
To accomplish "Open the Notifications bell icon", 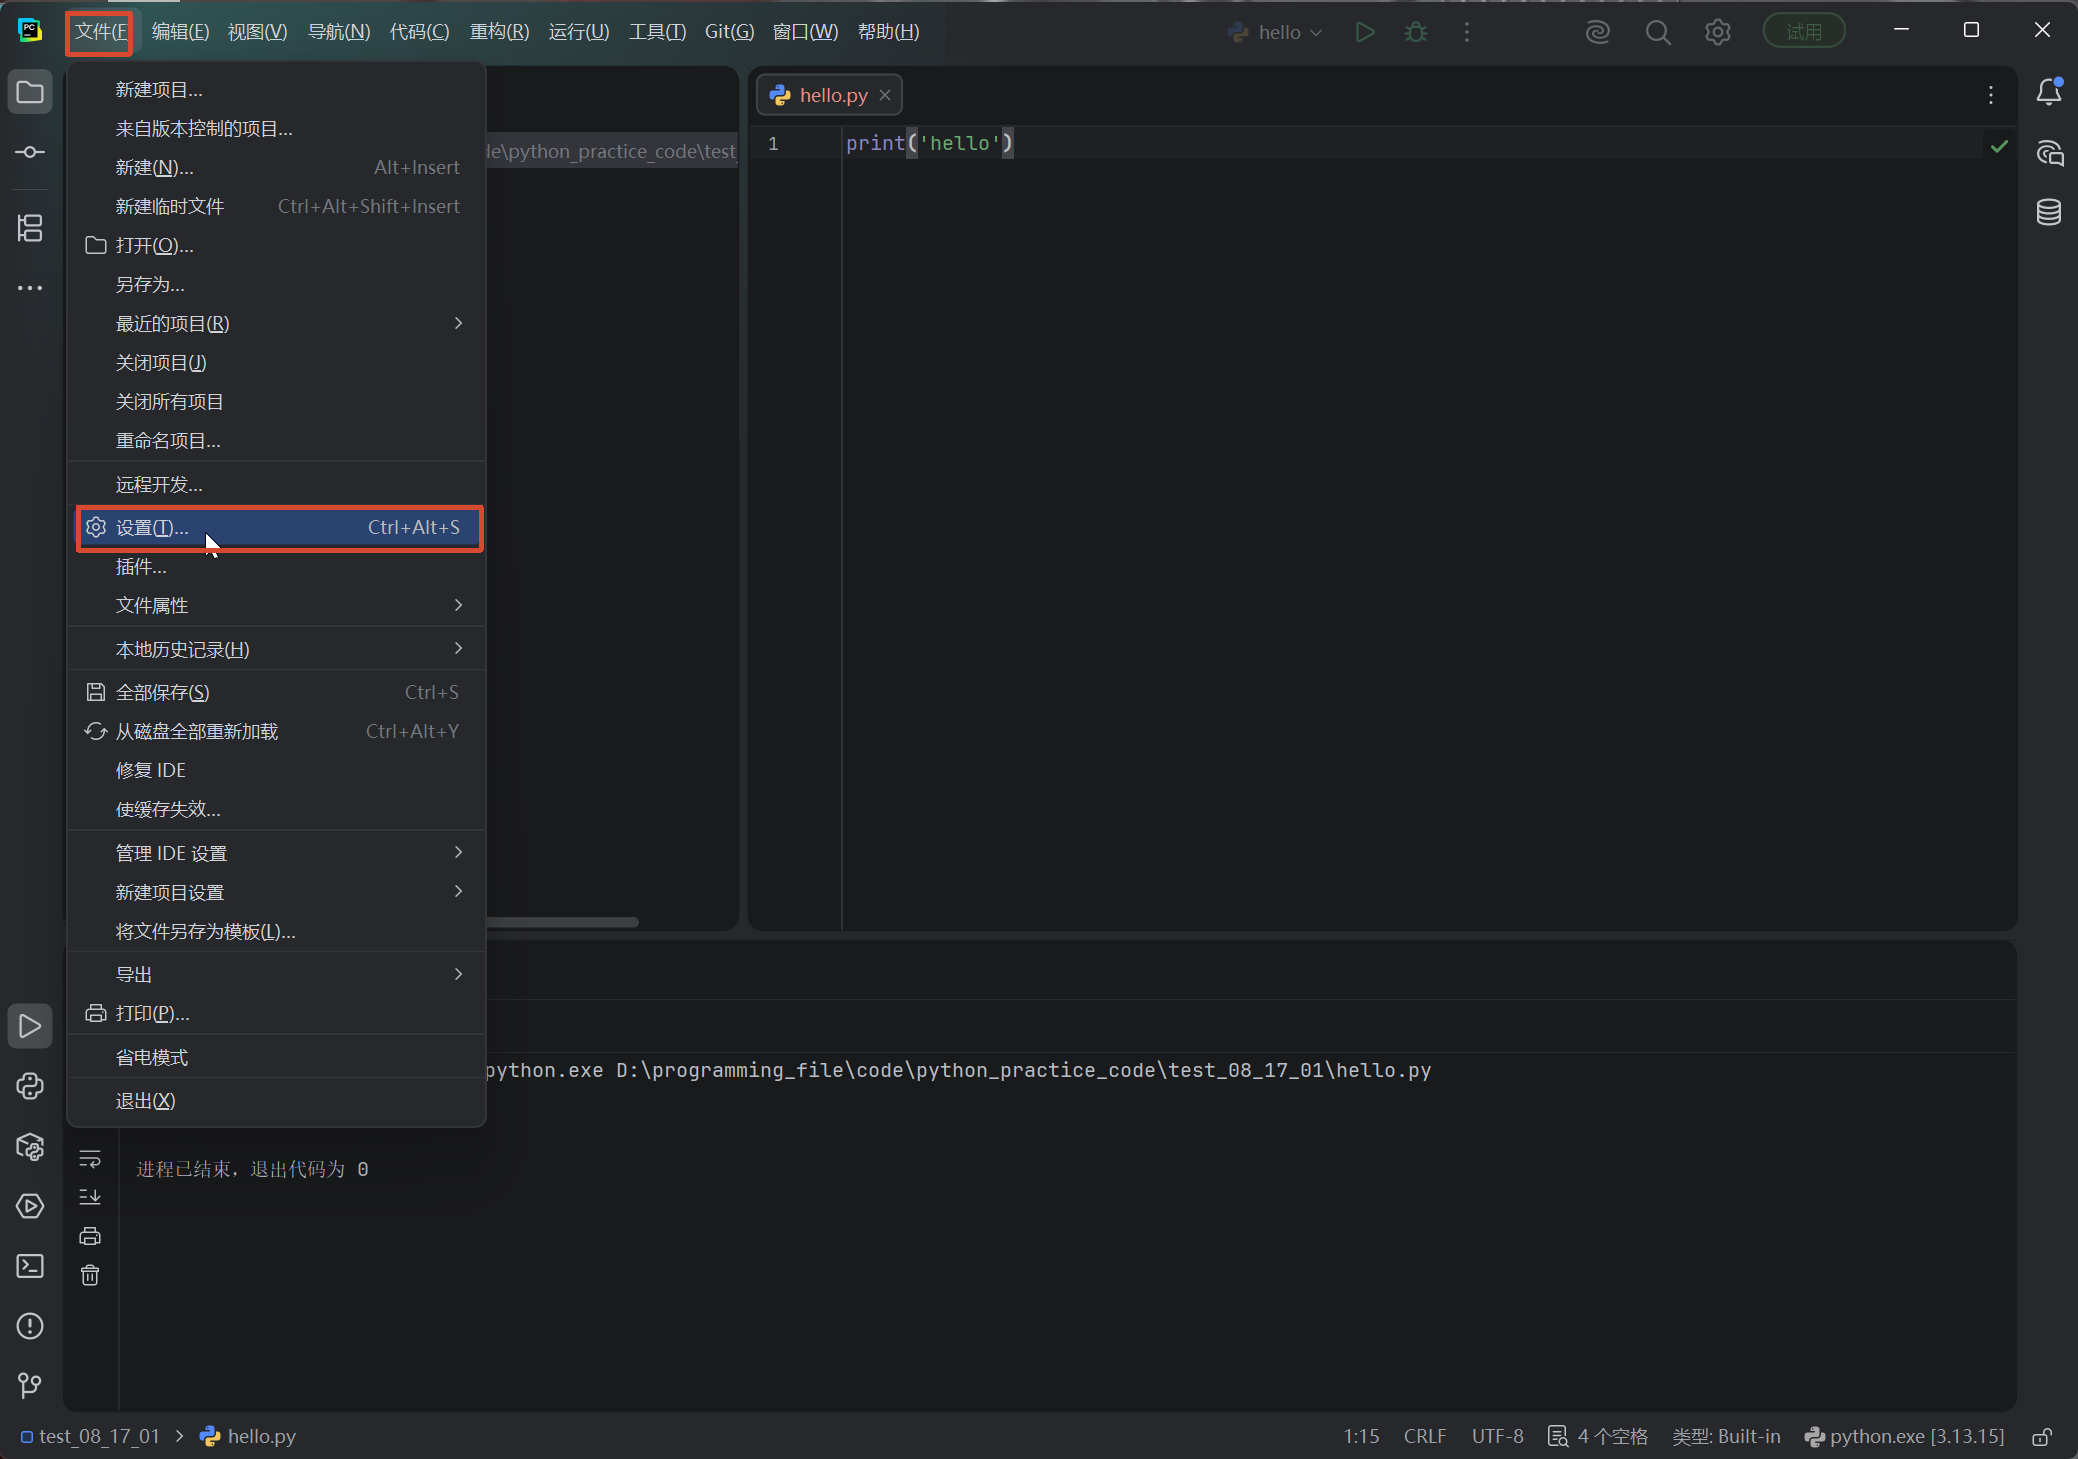I will 2048,92.
